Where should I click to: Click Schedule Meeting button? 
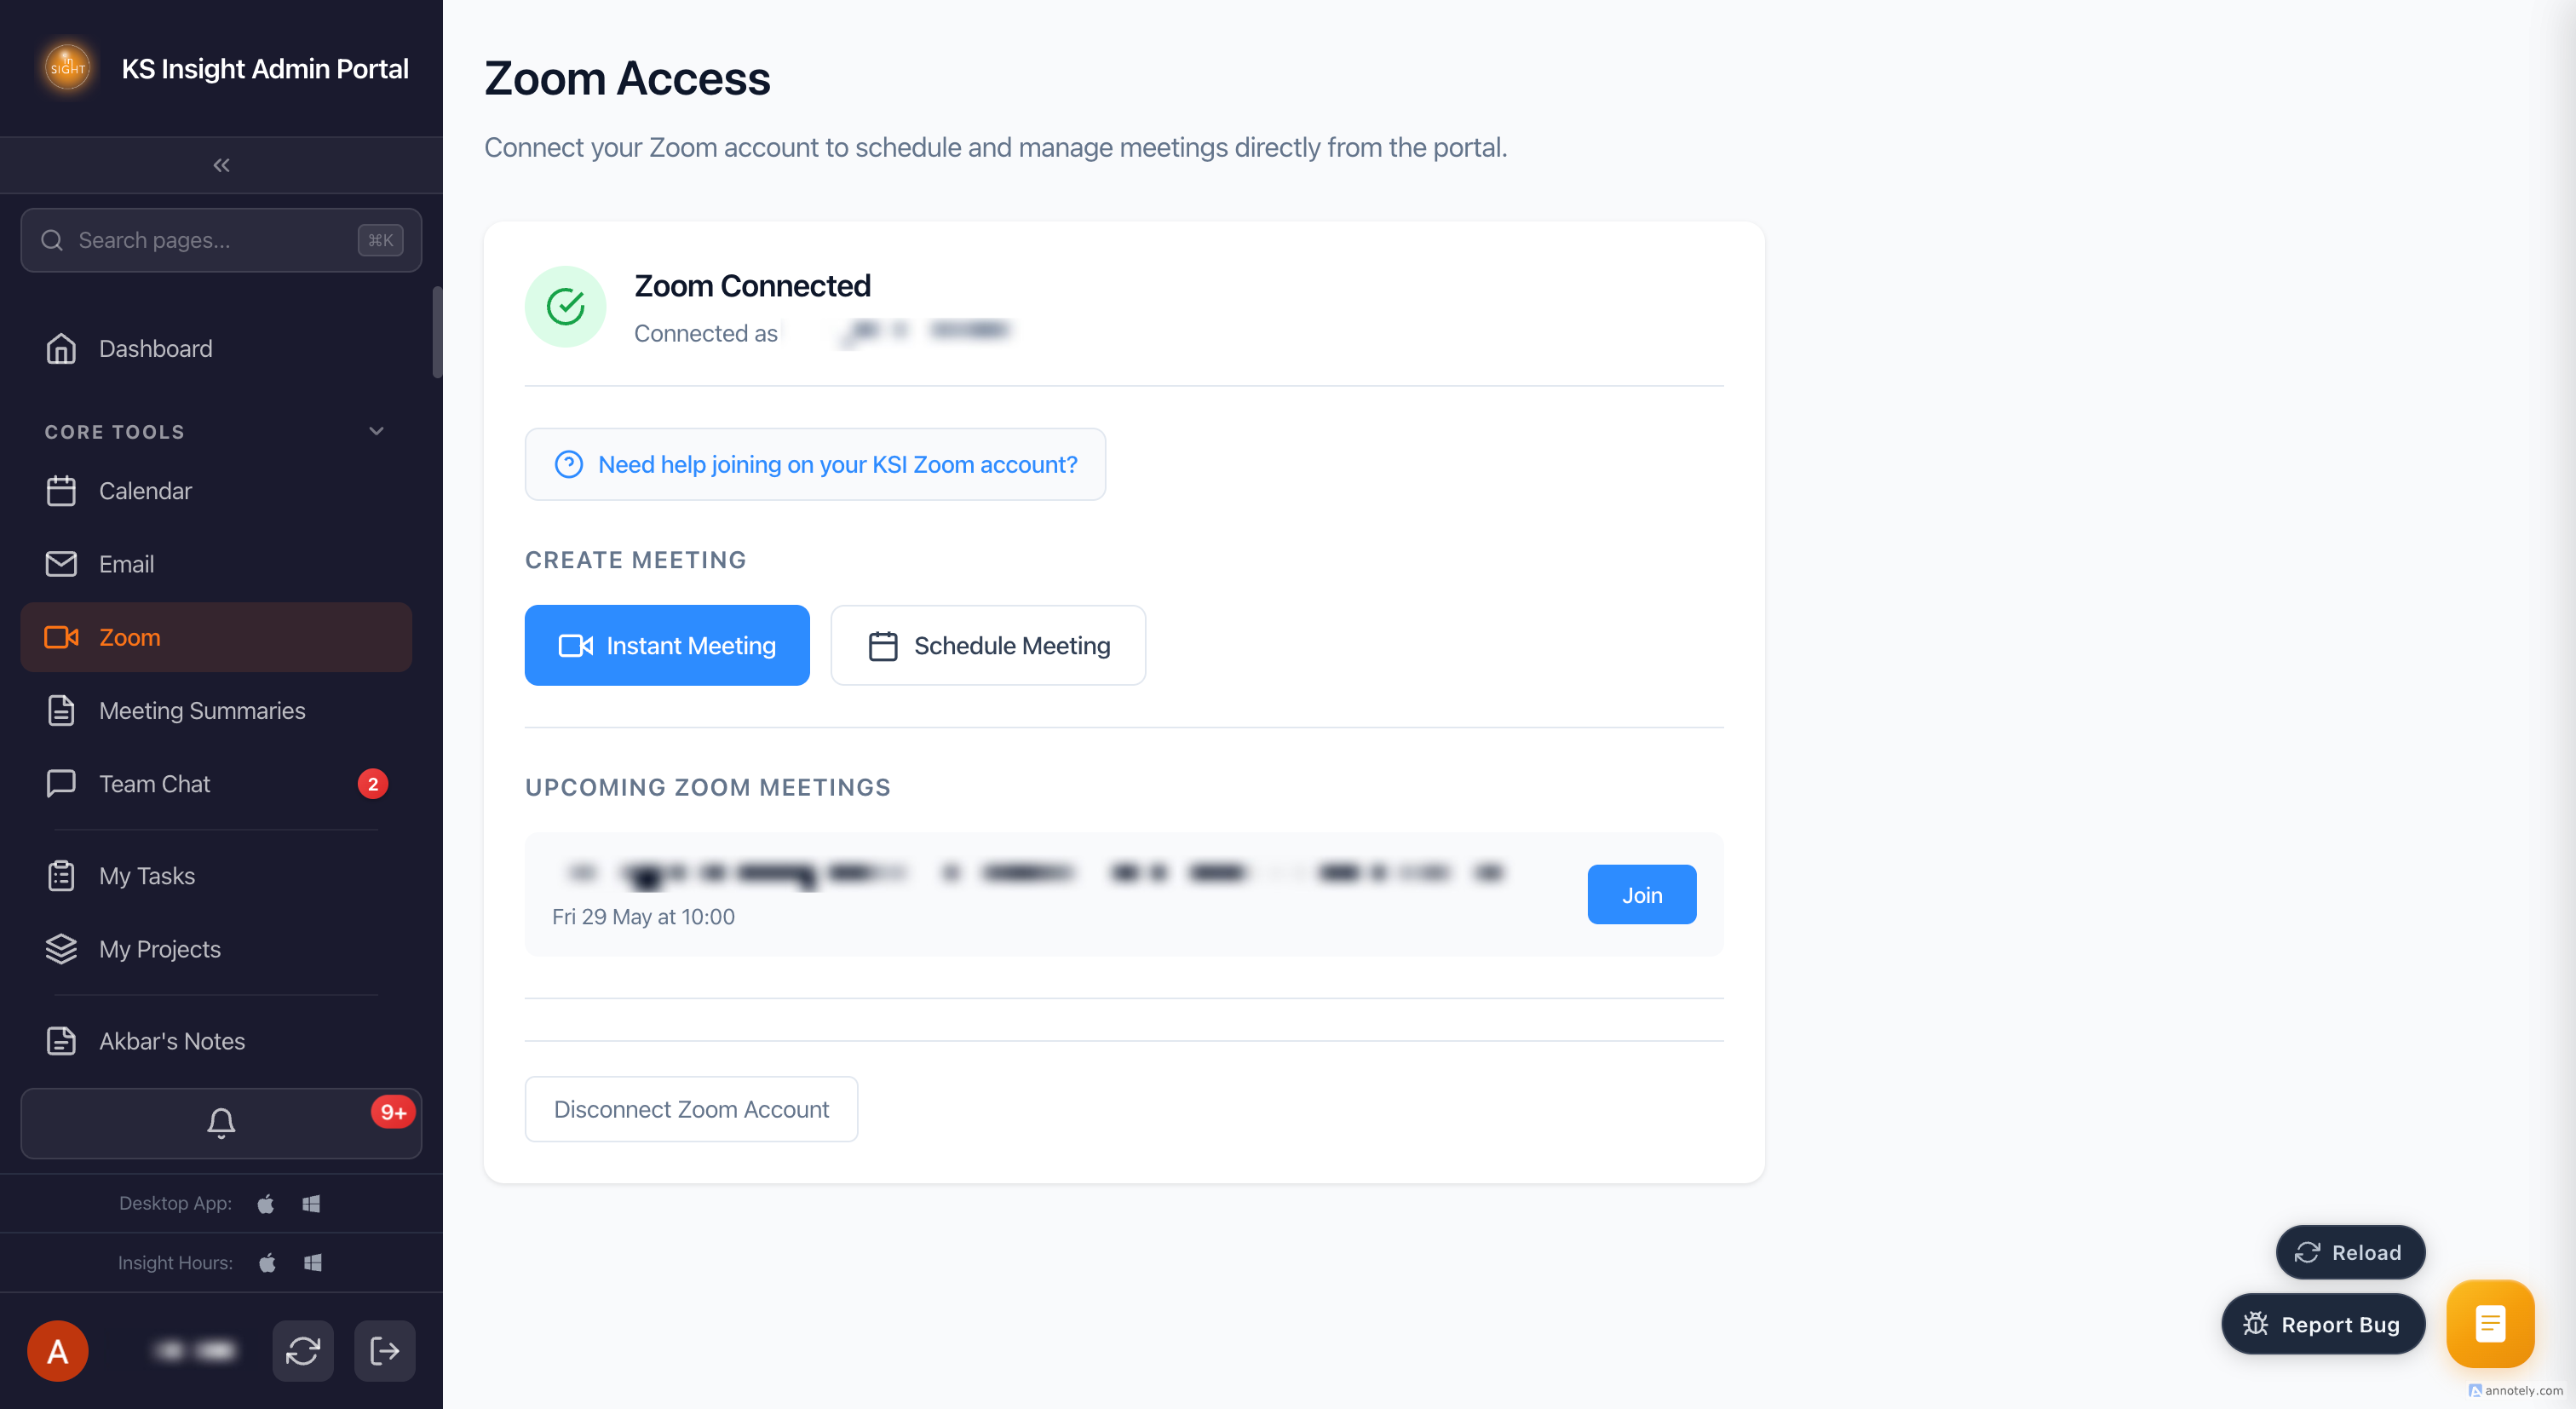[988, 645]
